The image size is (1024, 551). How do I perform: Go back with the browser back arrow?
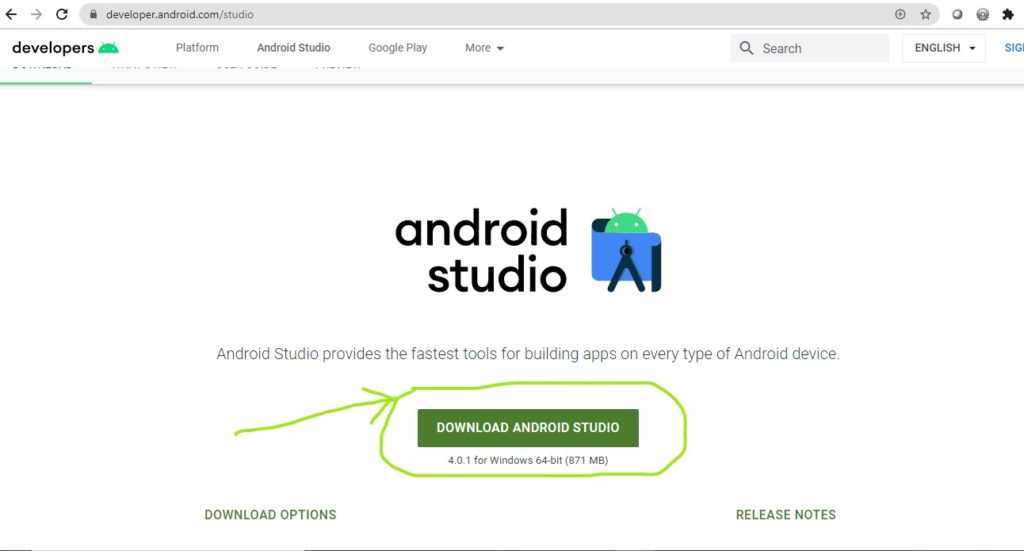click(11, 14)
